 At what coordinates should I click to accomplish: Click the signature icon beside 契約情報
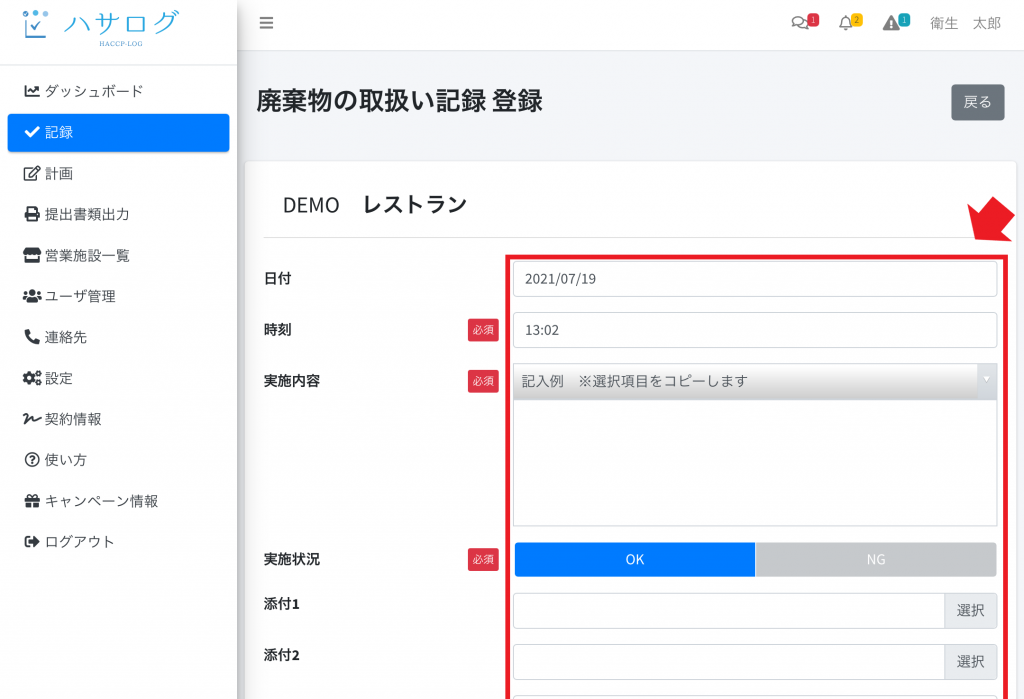coord(31,419)
